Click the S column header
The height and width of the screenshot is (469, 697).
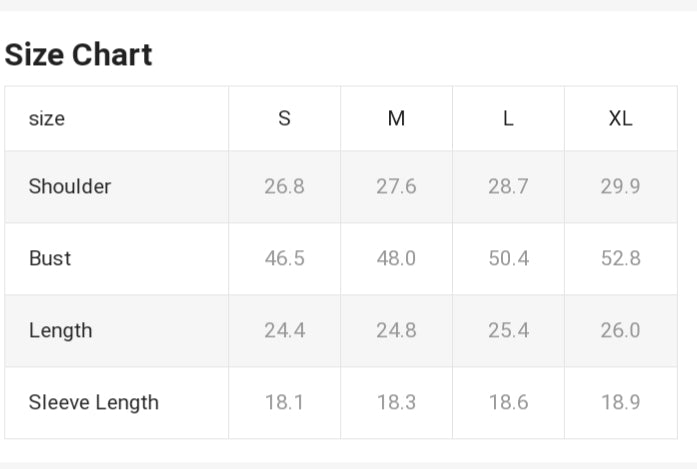[x=284, y=118]
